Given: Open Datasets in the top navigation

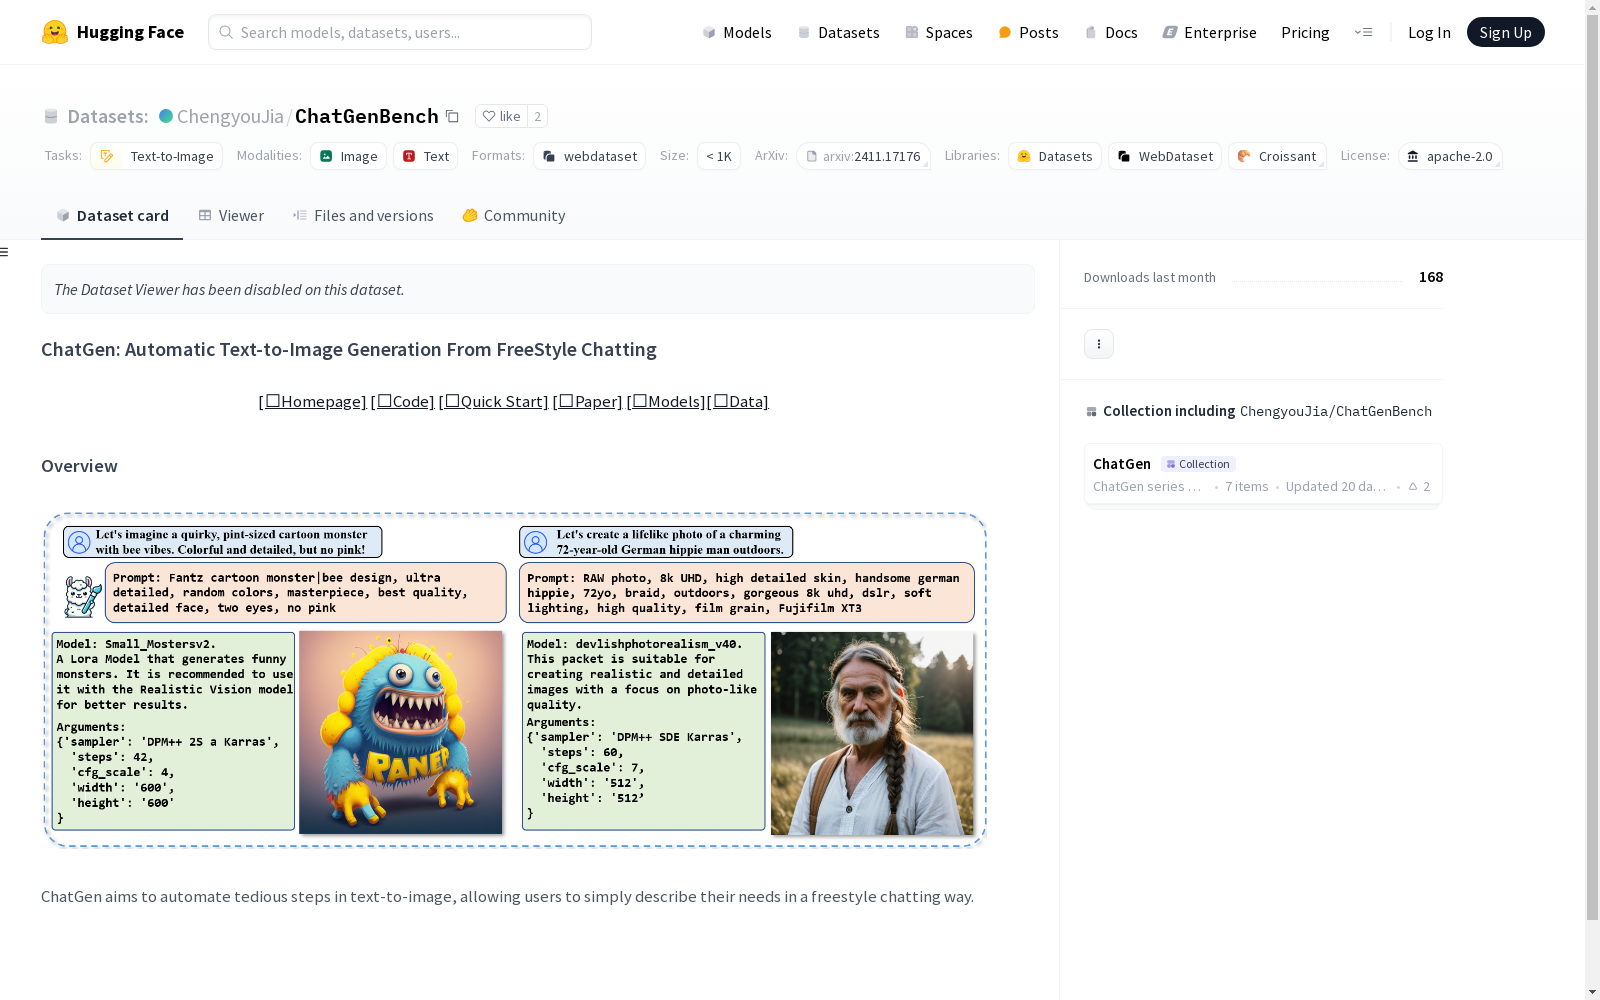Looking at the screenshot, I should click(838, 32).
